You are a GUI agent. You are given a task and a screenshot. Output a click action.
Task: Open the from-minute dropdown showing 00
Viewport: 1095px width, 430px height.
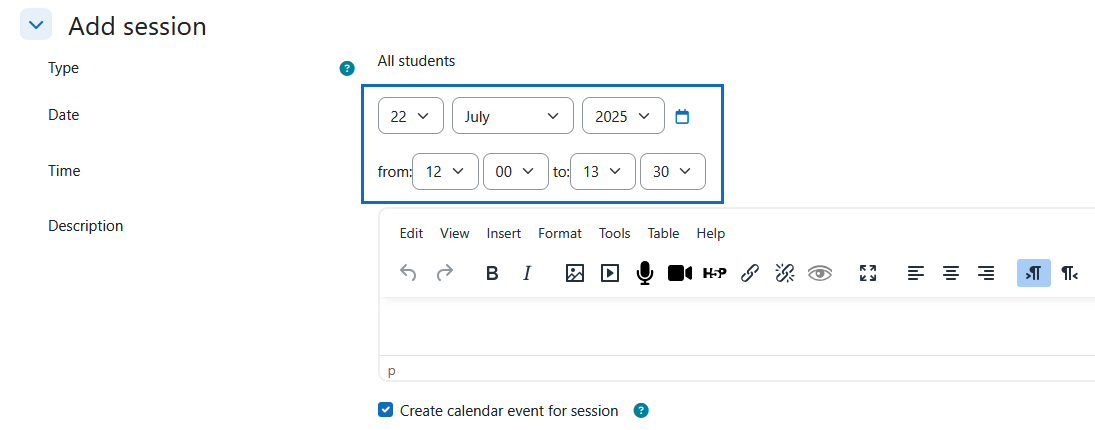[515, 172]
